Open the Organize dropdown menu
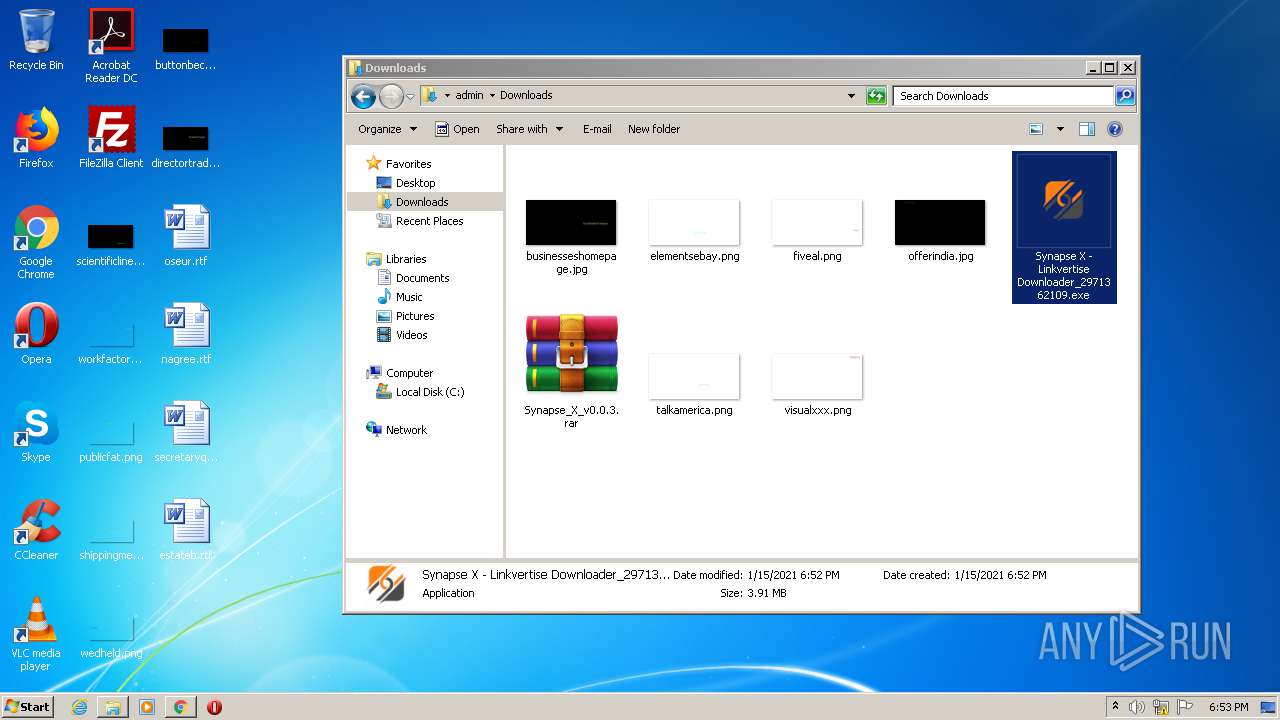 click(387, 129)
